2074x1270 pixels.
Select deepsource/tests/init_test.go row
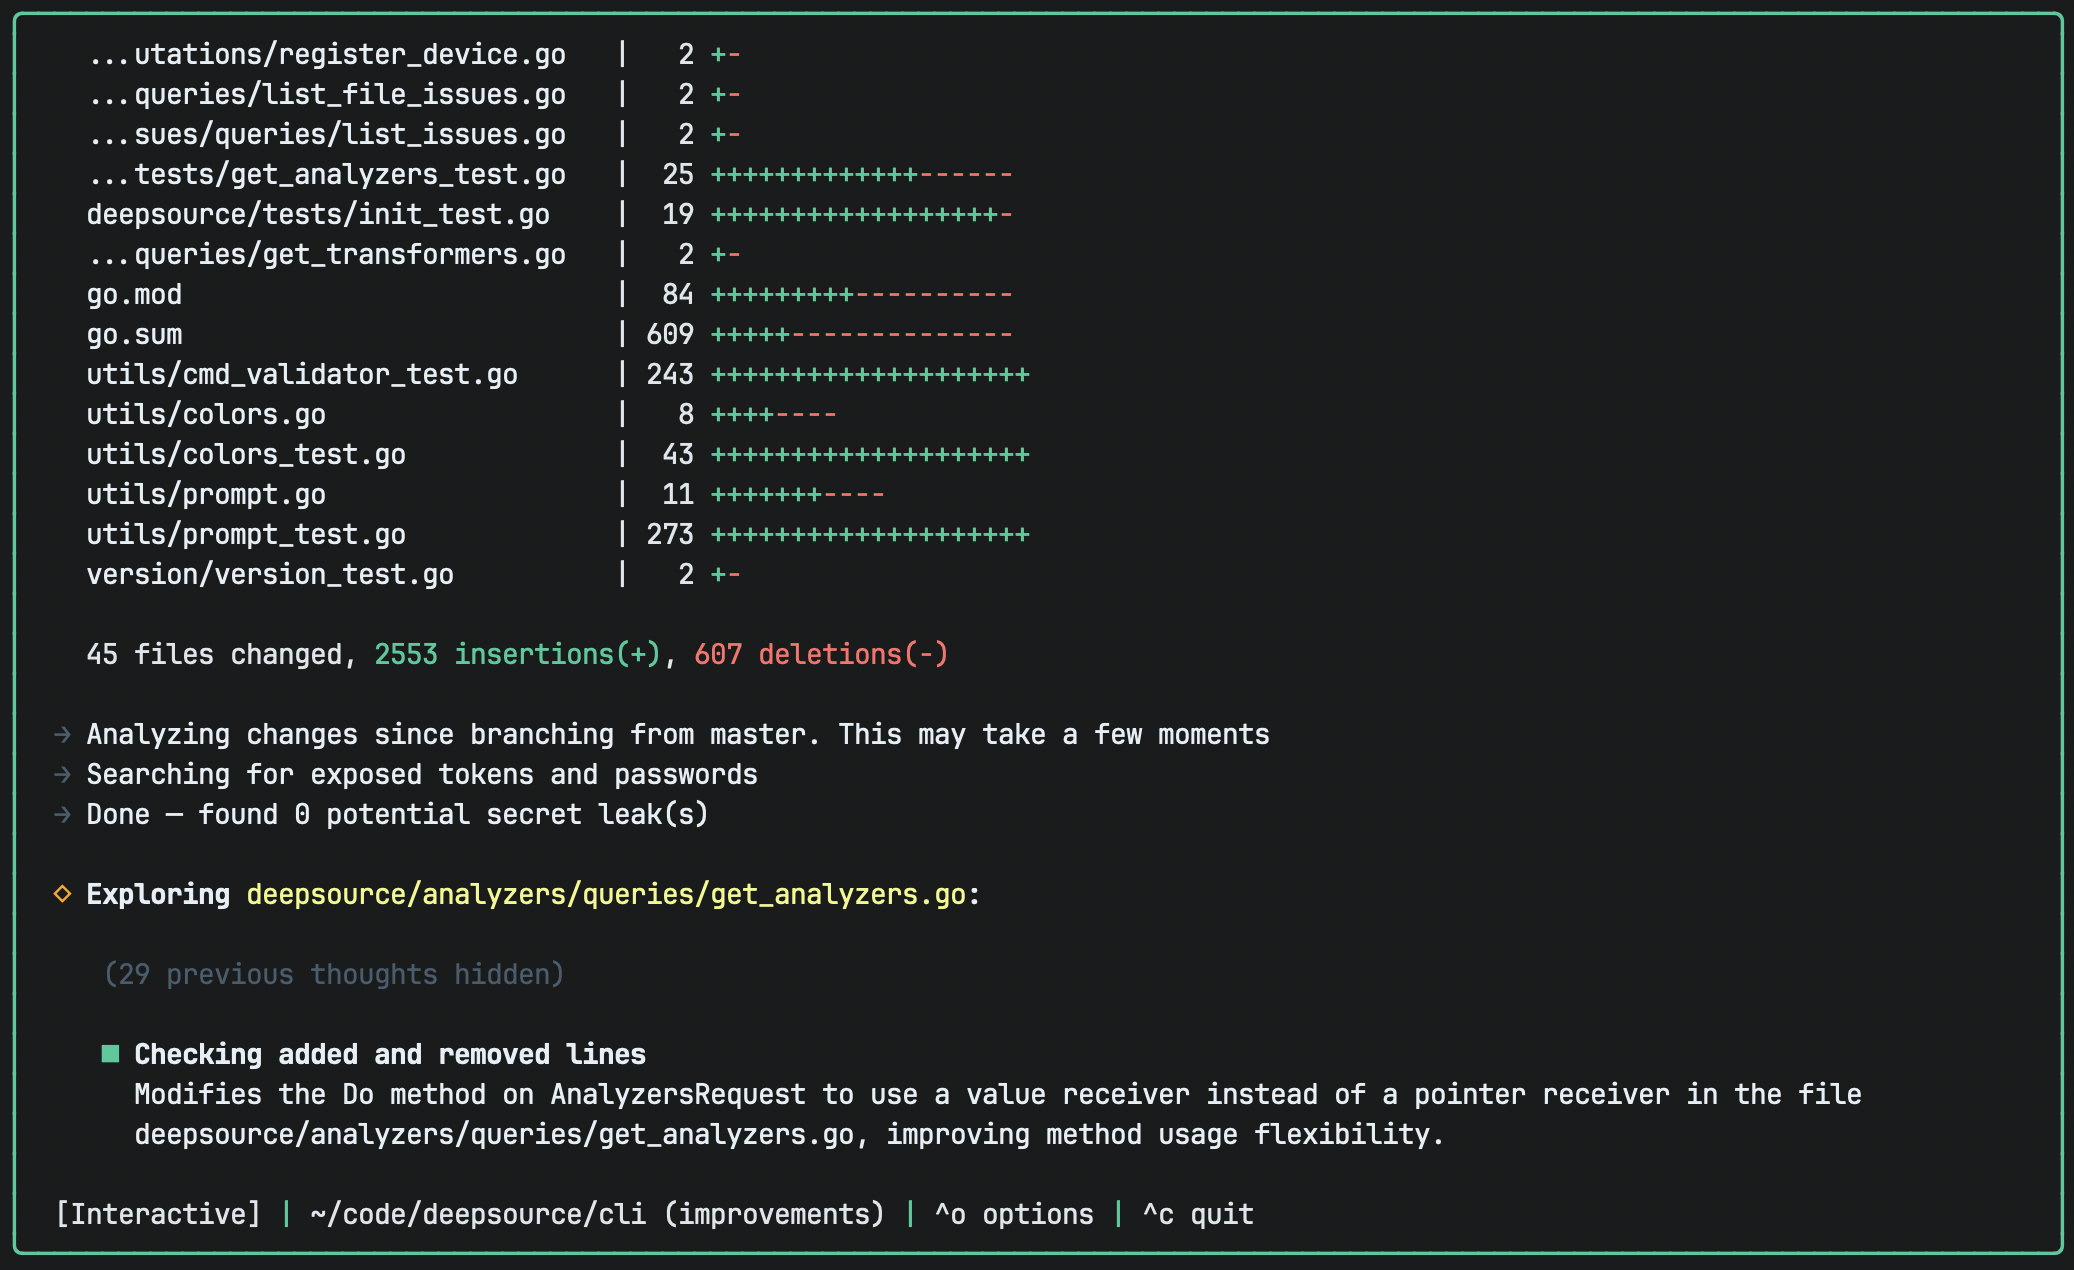pyautogui.click(x=318, y=215)
